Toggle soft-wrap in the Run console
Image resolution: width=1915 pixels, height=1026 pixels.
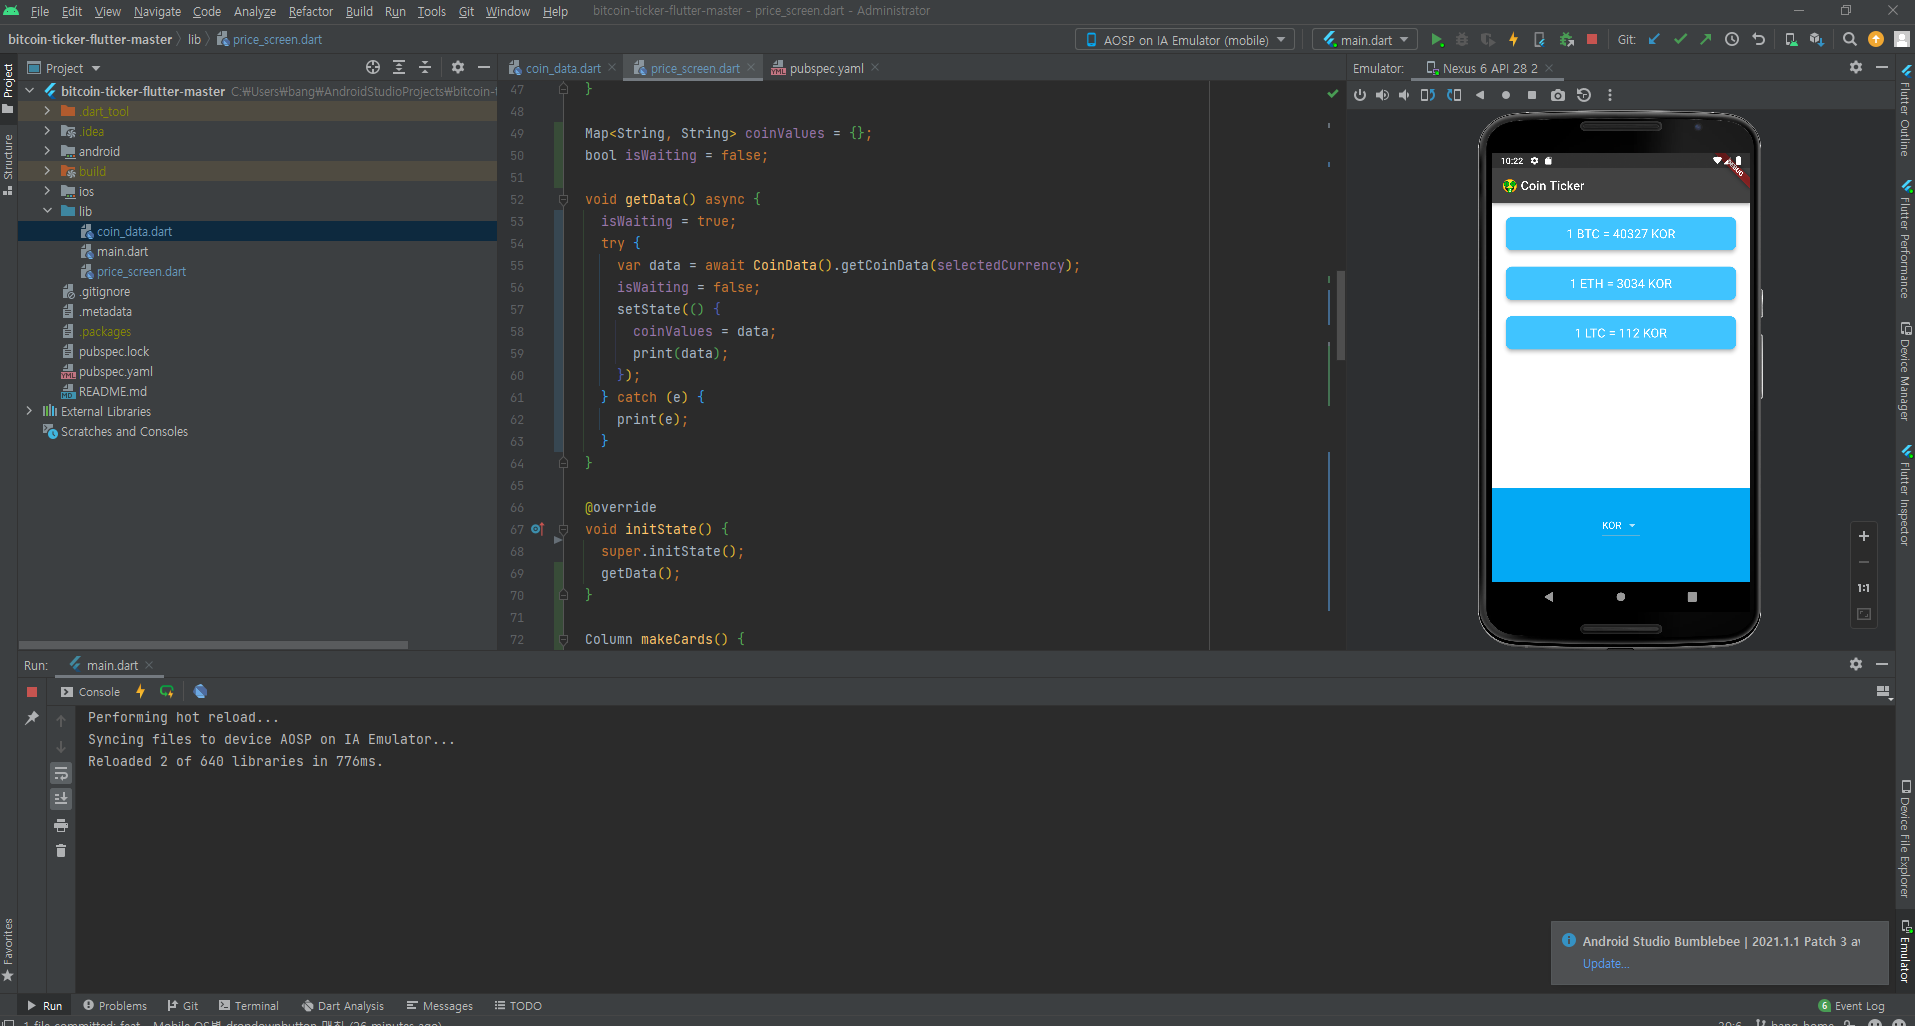click(x=61, y=773)
